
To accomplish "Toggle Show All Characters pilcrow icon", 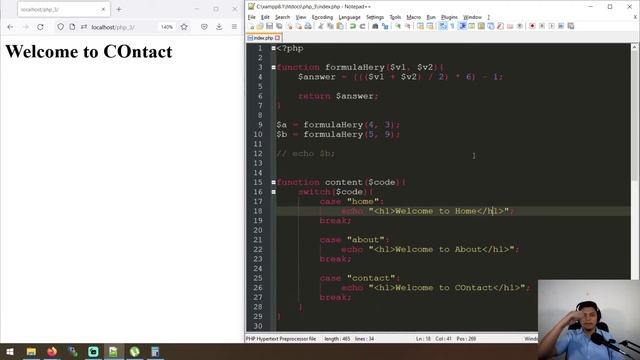I will click(452, 26).
